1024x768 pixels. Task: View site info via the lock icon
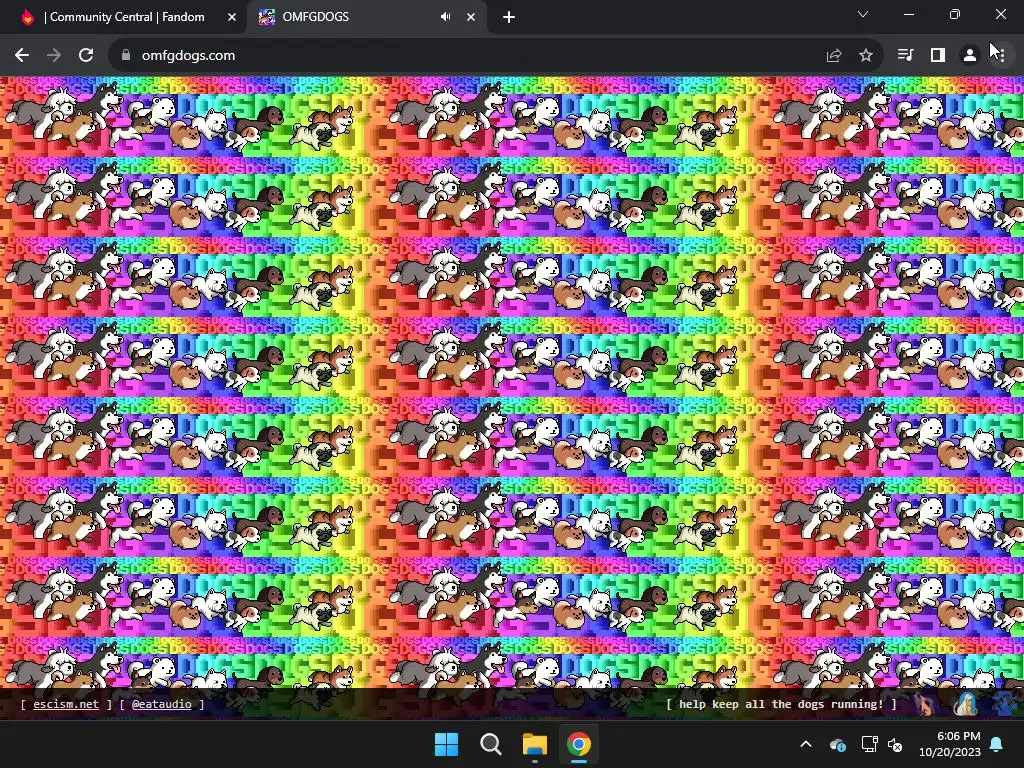(126, 56)
